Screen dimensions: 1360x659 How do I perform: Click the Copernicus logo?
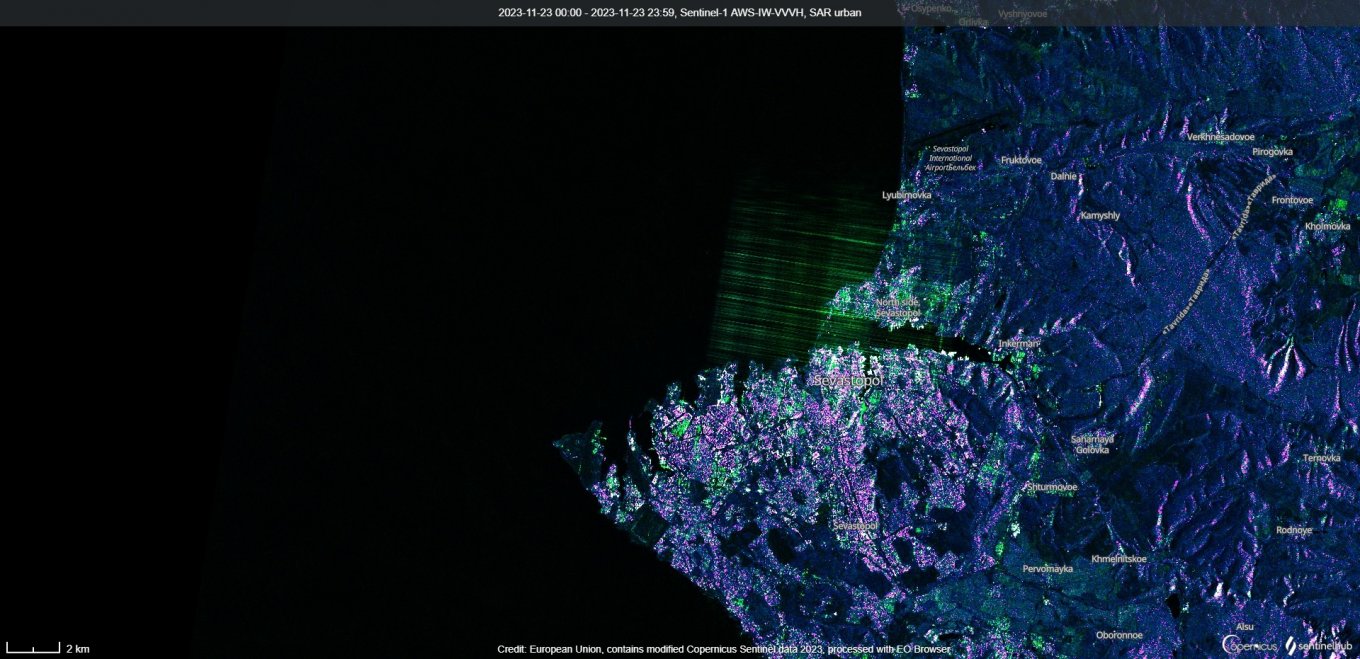point(1249,645)
